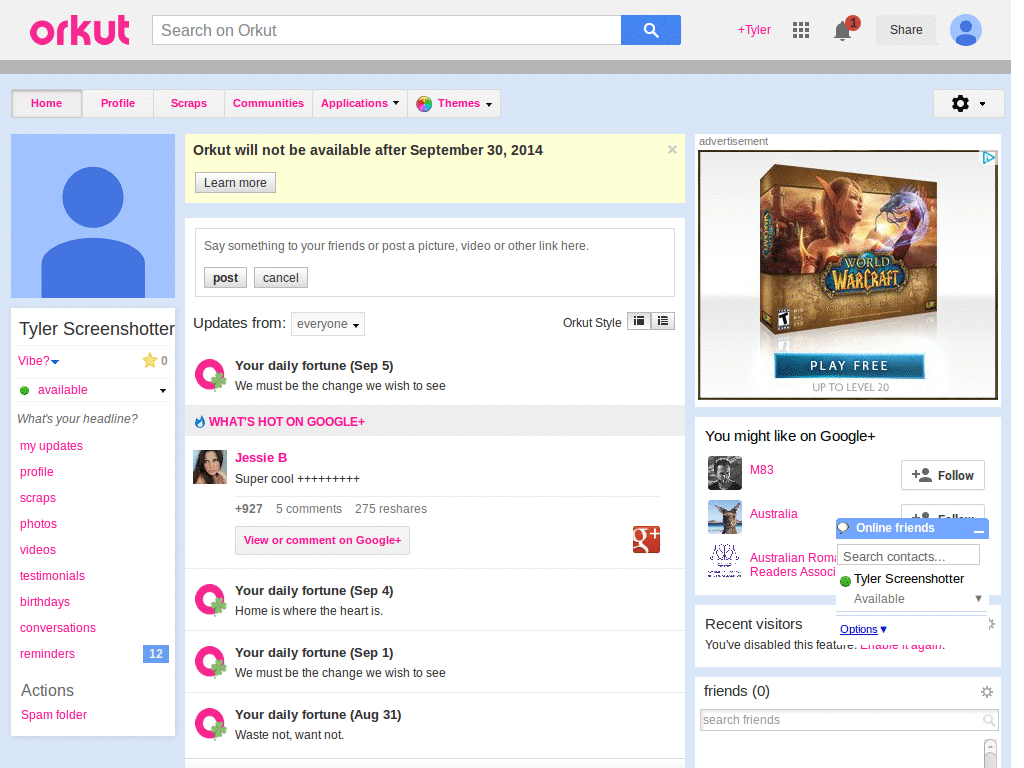Follow M83 on Google+
Viewport: 1024px width, 768px height.
(942, 475)
